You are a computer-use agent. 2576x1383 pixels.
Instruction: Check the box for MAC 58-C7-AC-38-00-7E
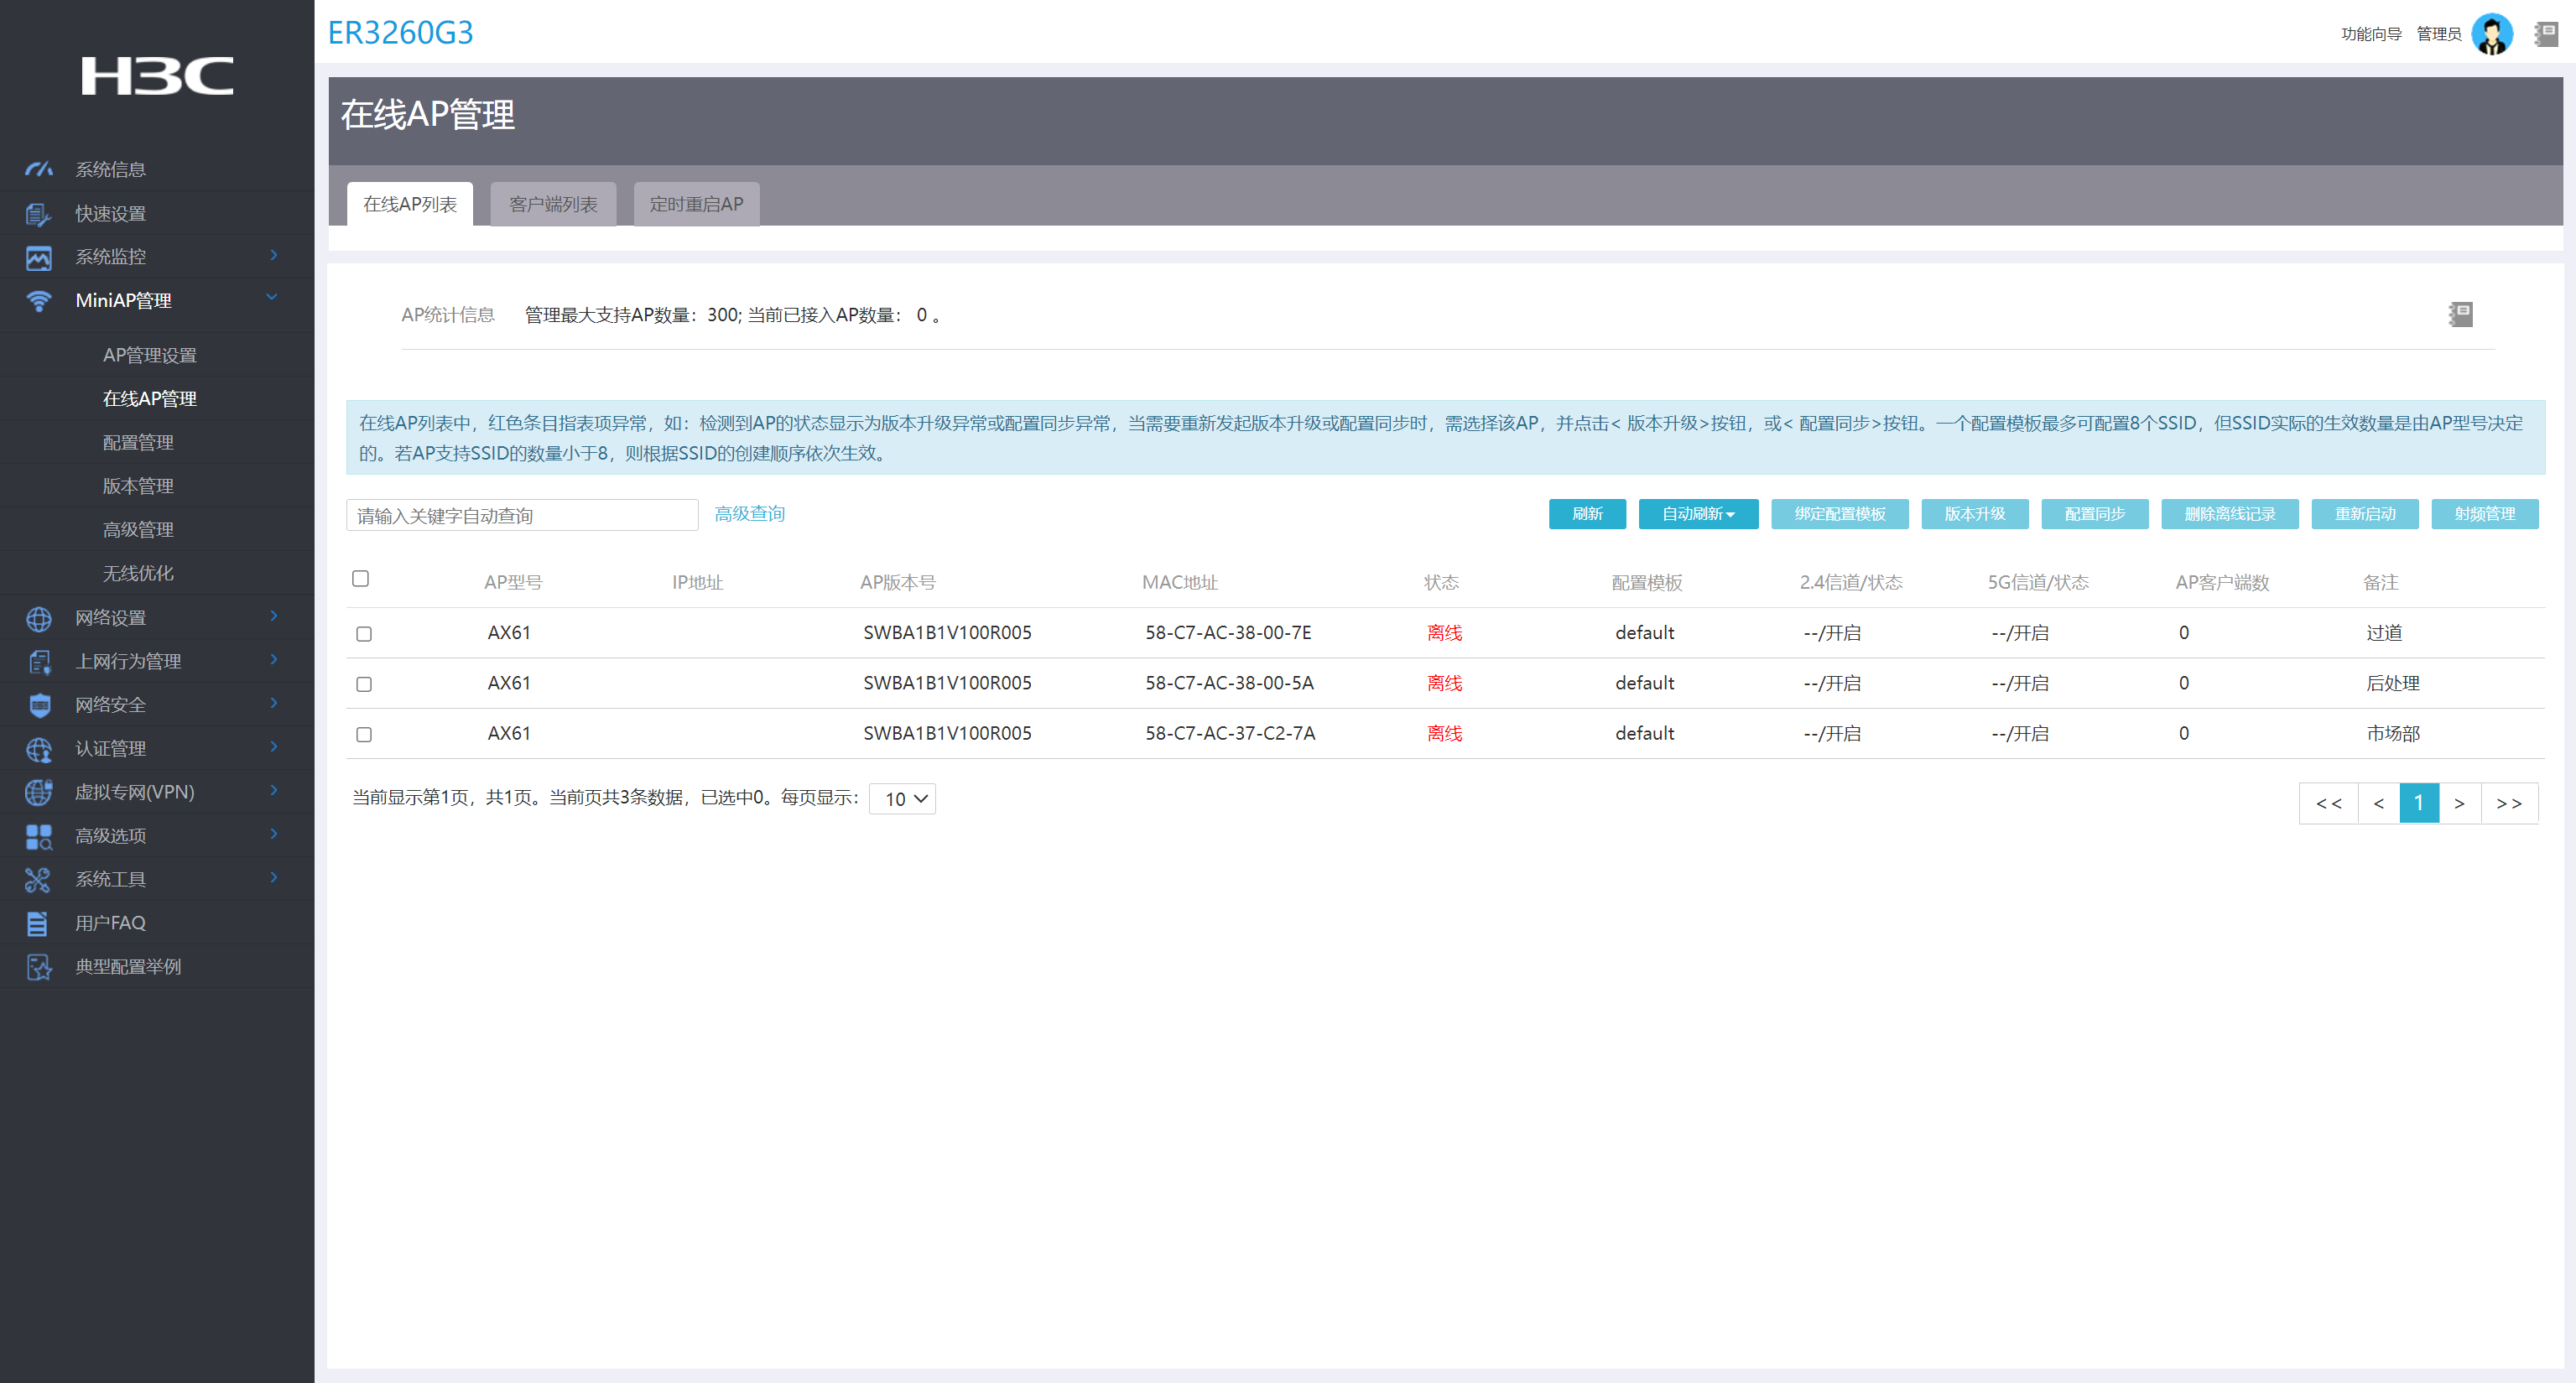pyautogui.click(x=364, y=634)
